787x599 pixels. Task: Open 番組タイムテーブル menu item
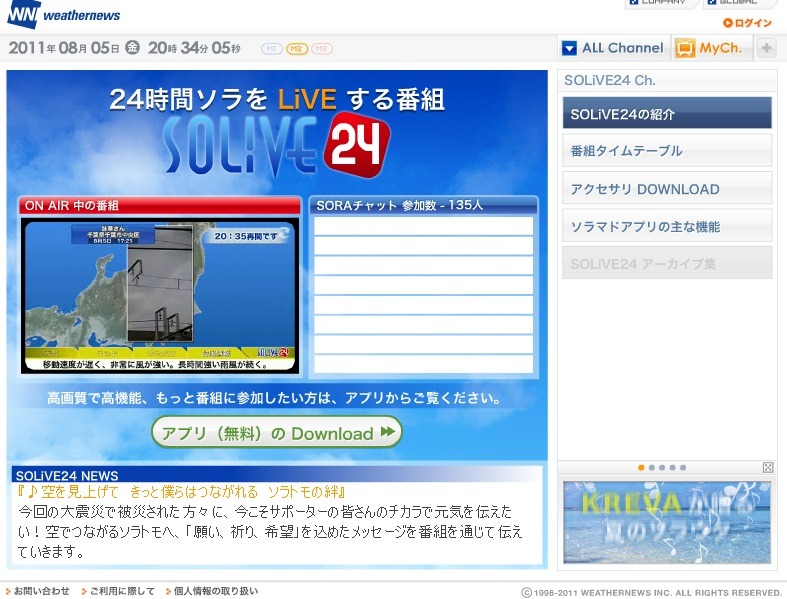(x=667, y=151)
